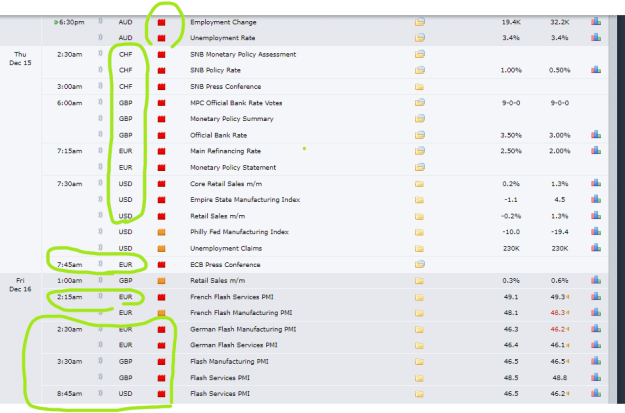Click the 6:30pm time cell

72,22
